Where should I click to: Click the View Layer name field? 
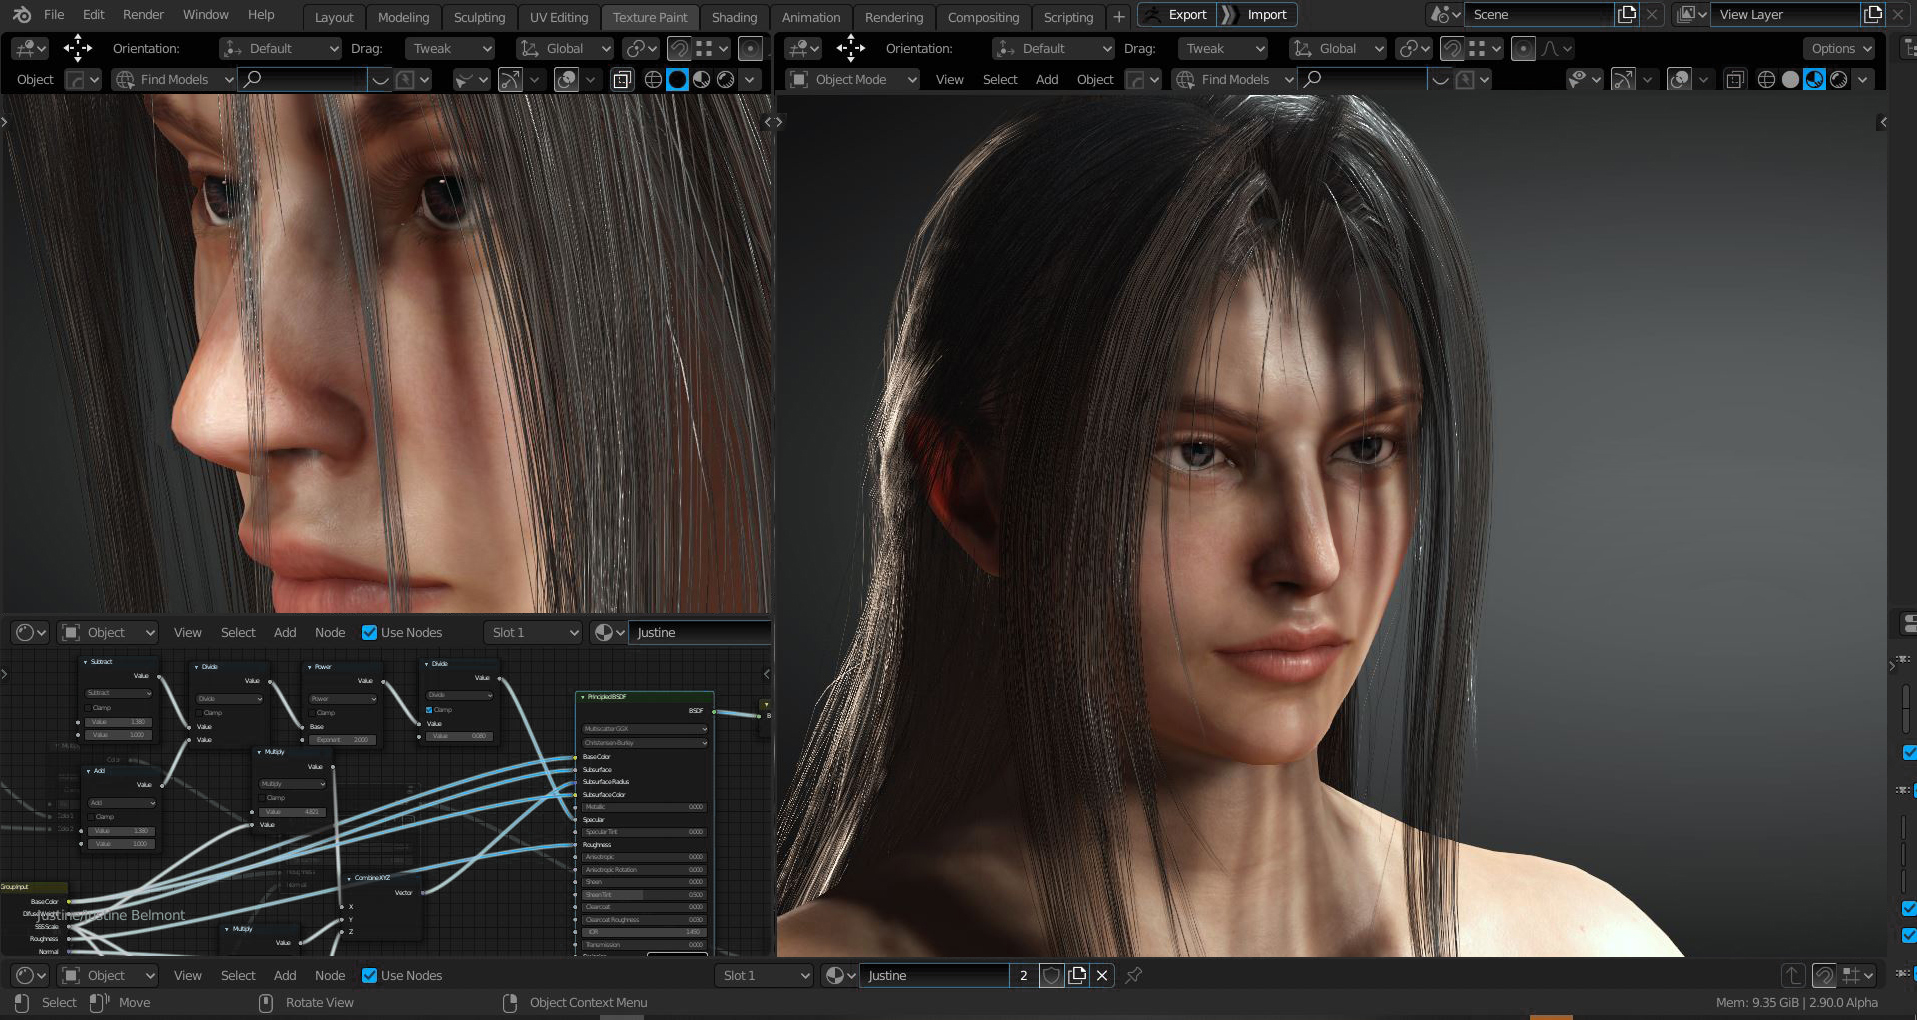1785,15
